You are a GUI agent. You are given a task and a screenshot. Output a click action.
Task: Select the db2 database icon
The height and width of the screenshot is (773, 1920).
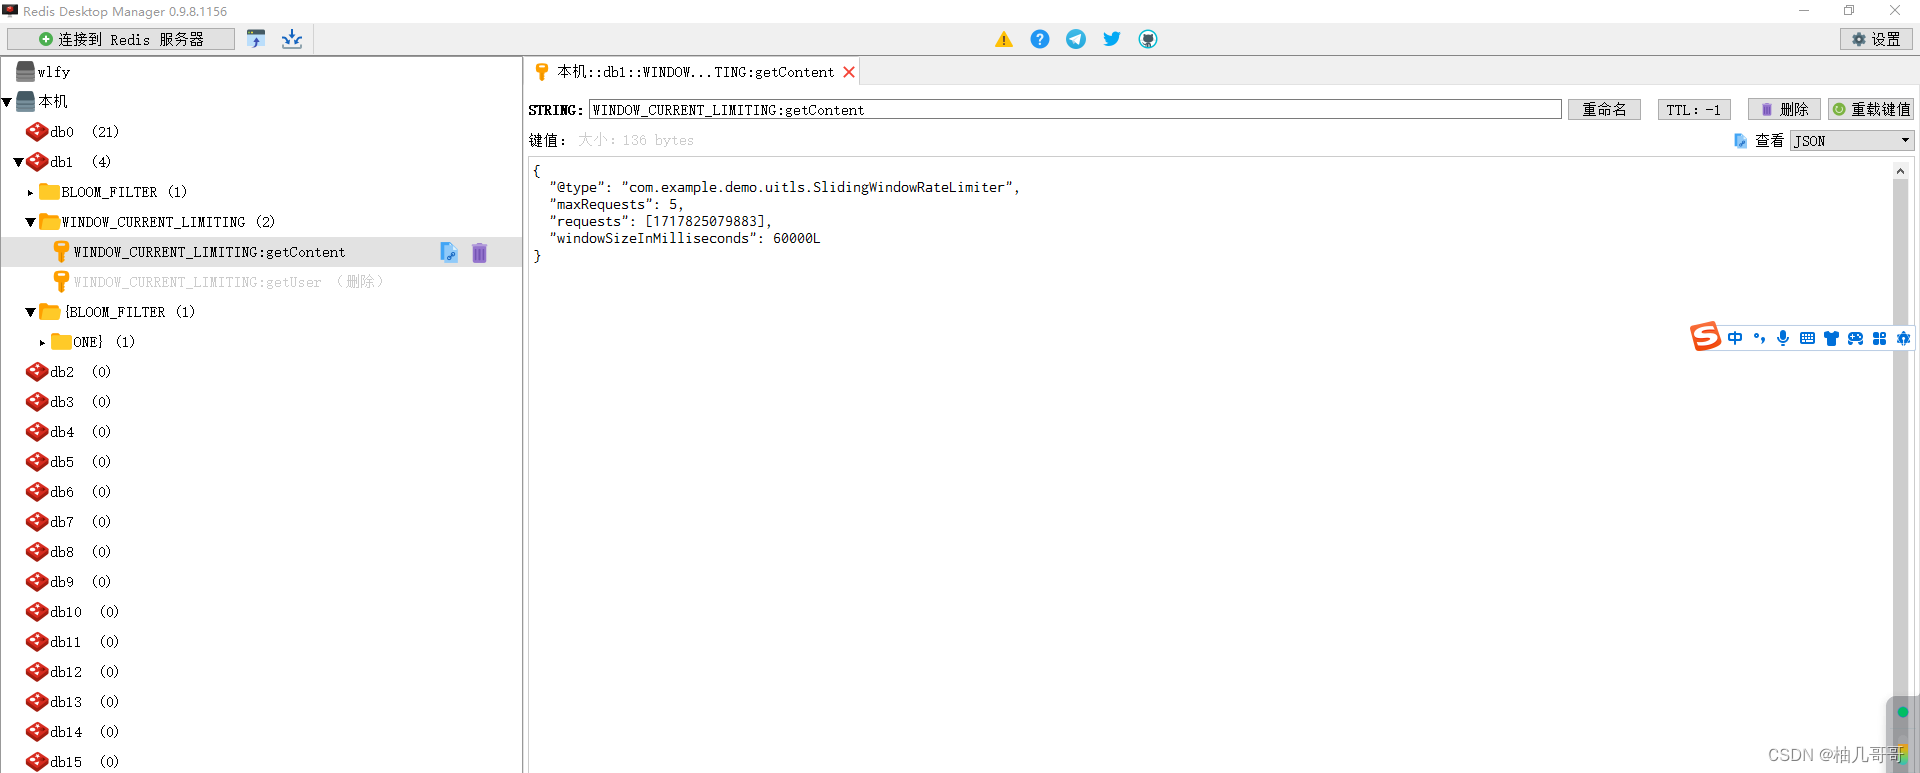coord(37,372)
